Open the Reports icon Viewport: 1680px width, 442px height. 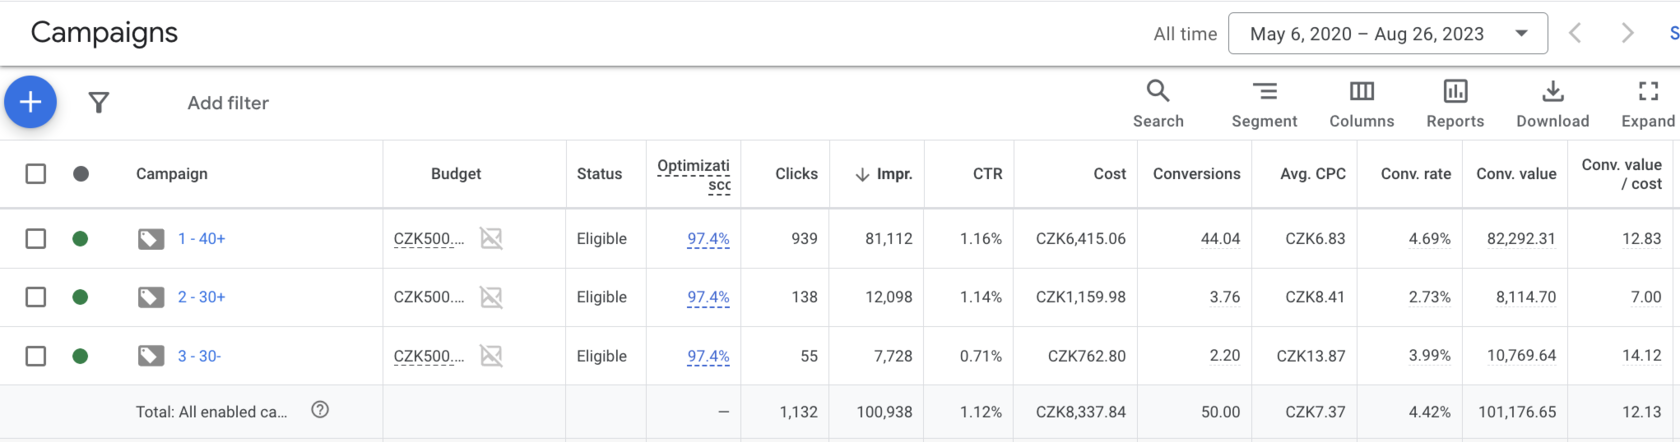(1455, 104)
